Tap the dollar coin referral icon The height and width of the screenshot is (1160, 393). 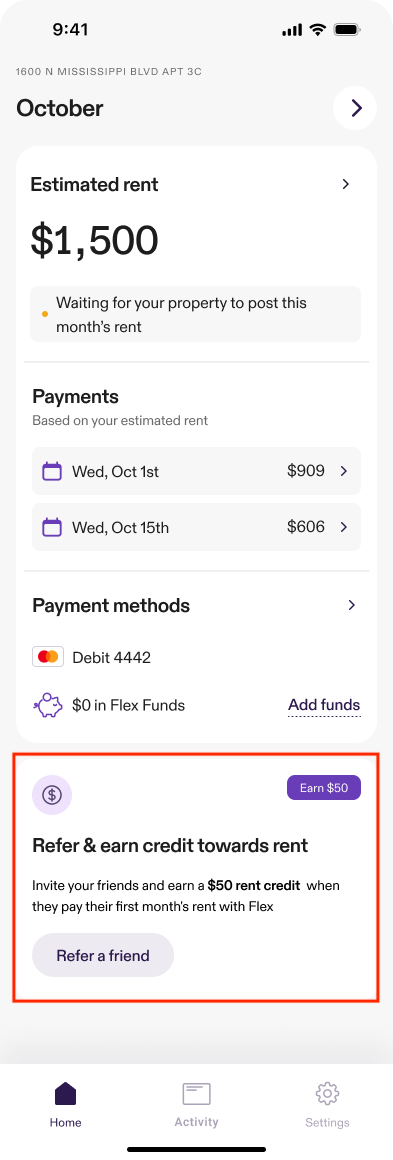click(52, 795)
